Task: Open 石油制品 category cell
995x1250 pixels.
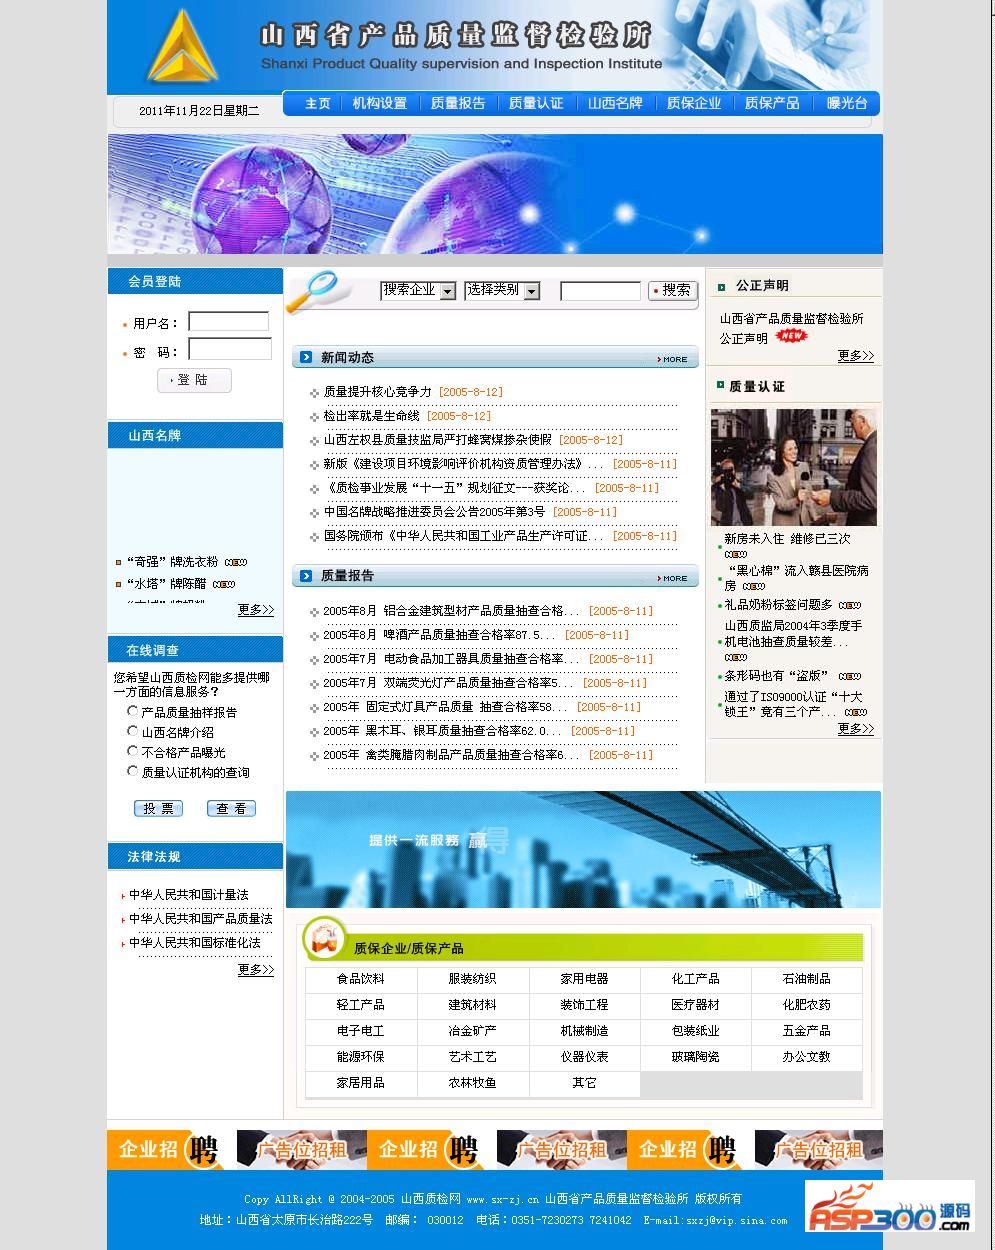Action: coord(807,979)
